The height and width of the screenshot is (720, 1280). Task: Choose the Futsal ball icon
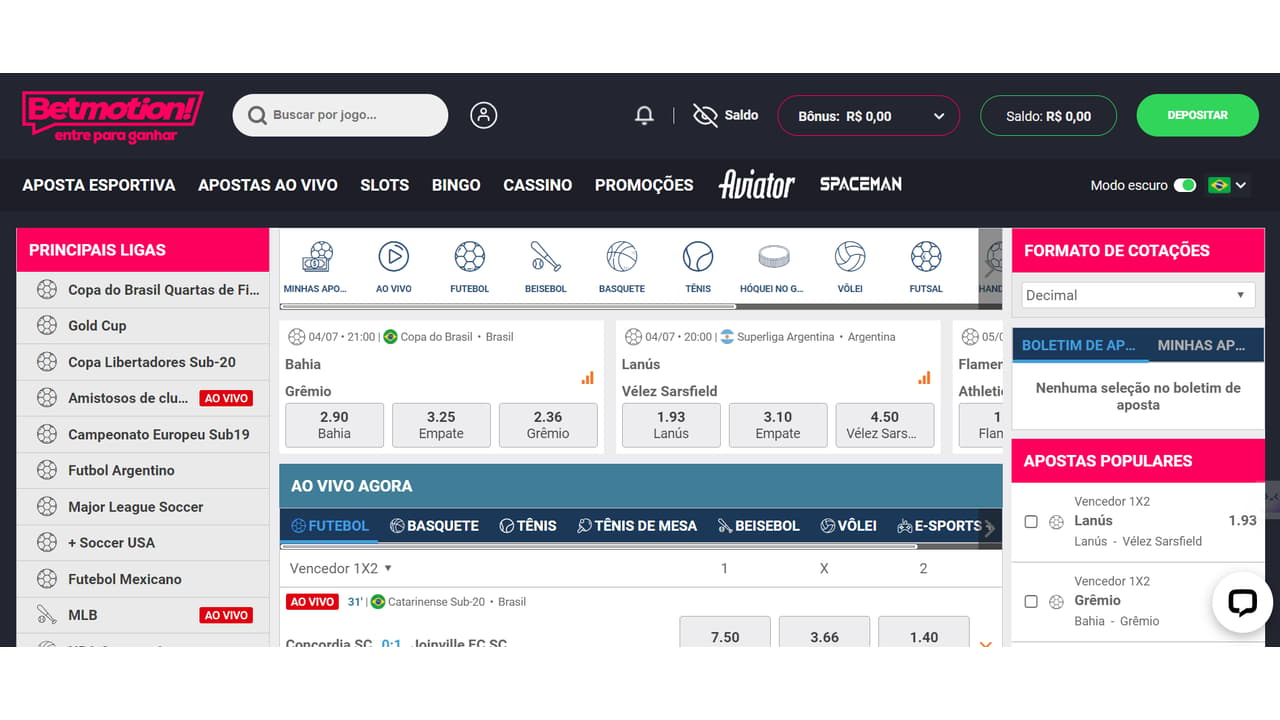(926, 257)
